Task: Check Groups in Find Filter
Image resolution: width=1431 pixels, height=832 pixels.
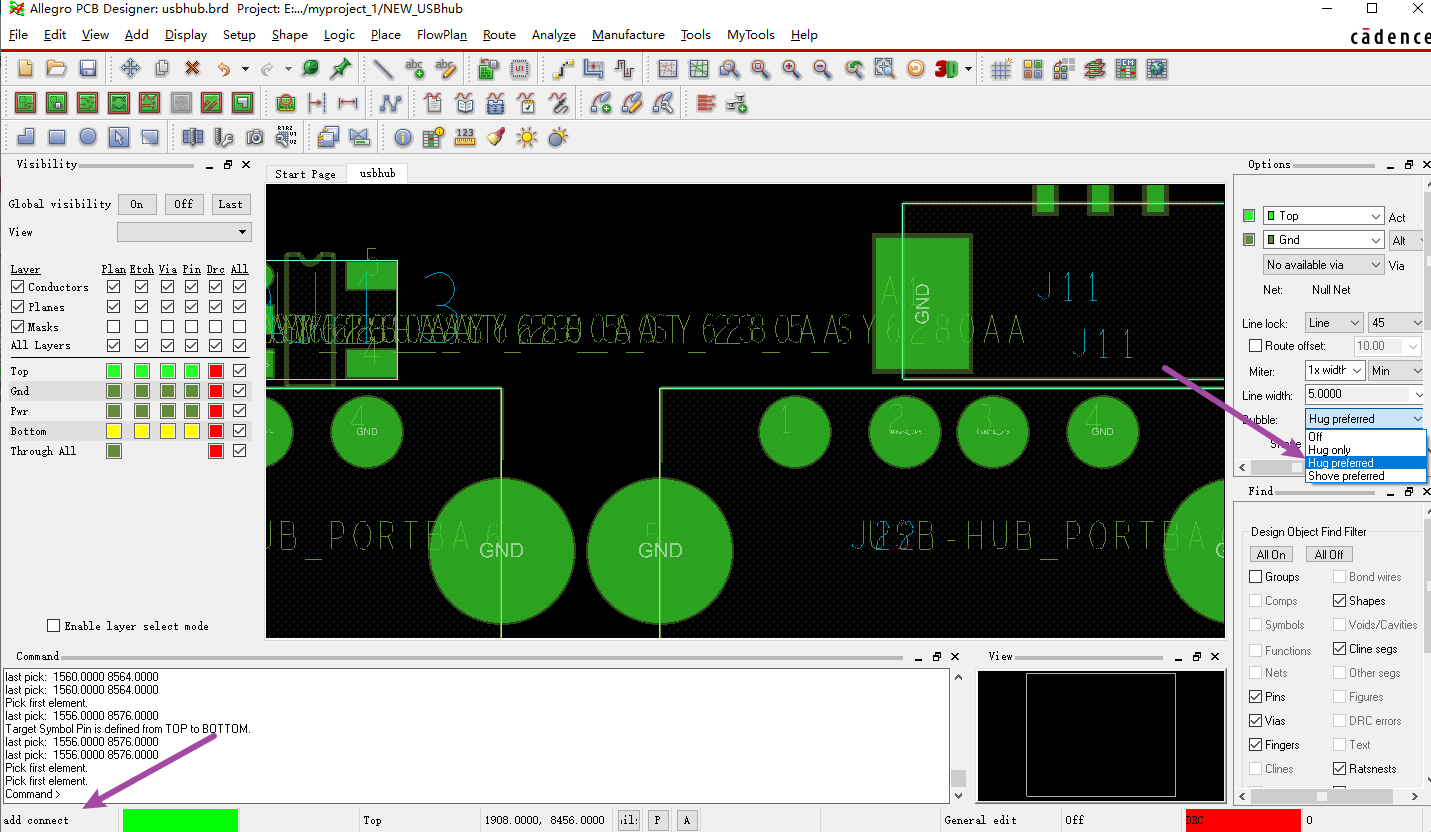Action: (1256, 577)
